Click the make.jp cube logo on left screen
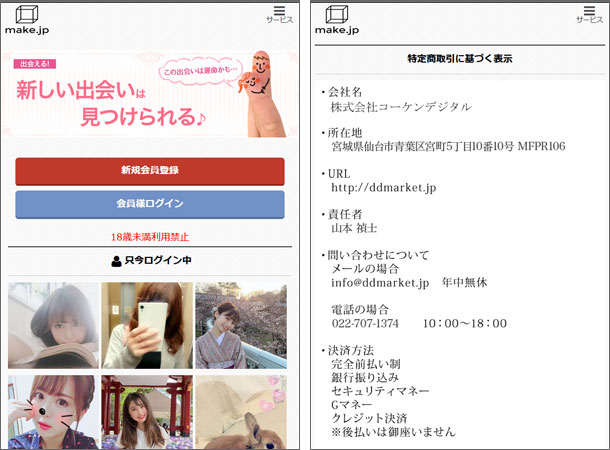 [x=27, y=20]
